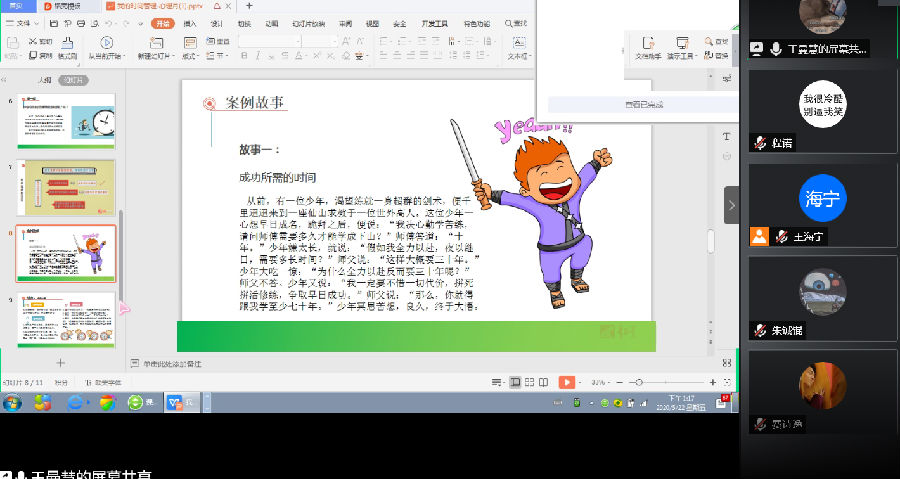The height and width of the screenshot is (479, 900).
Task: Click the From Current Slide play icon
Action: tap(106, 43)
